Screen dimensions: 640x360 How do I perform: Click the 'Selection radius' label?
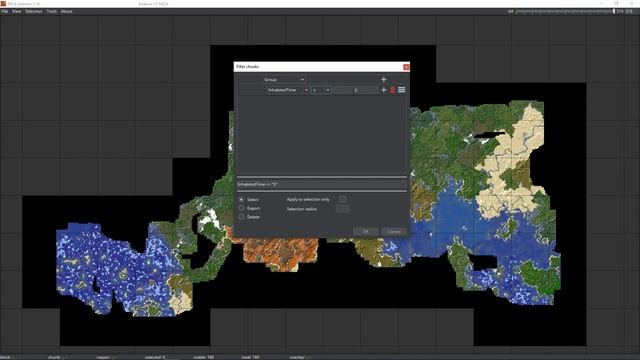coord(302,209)
